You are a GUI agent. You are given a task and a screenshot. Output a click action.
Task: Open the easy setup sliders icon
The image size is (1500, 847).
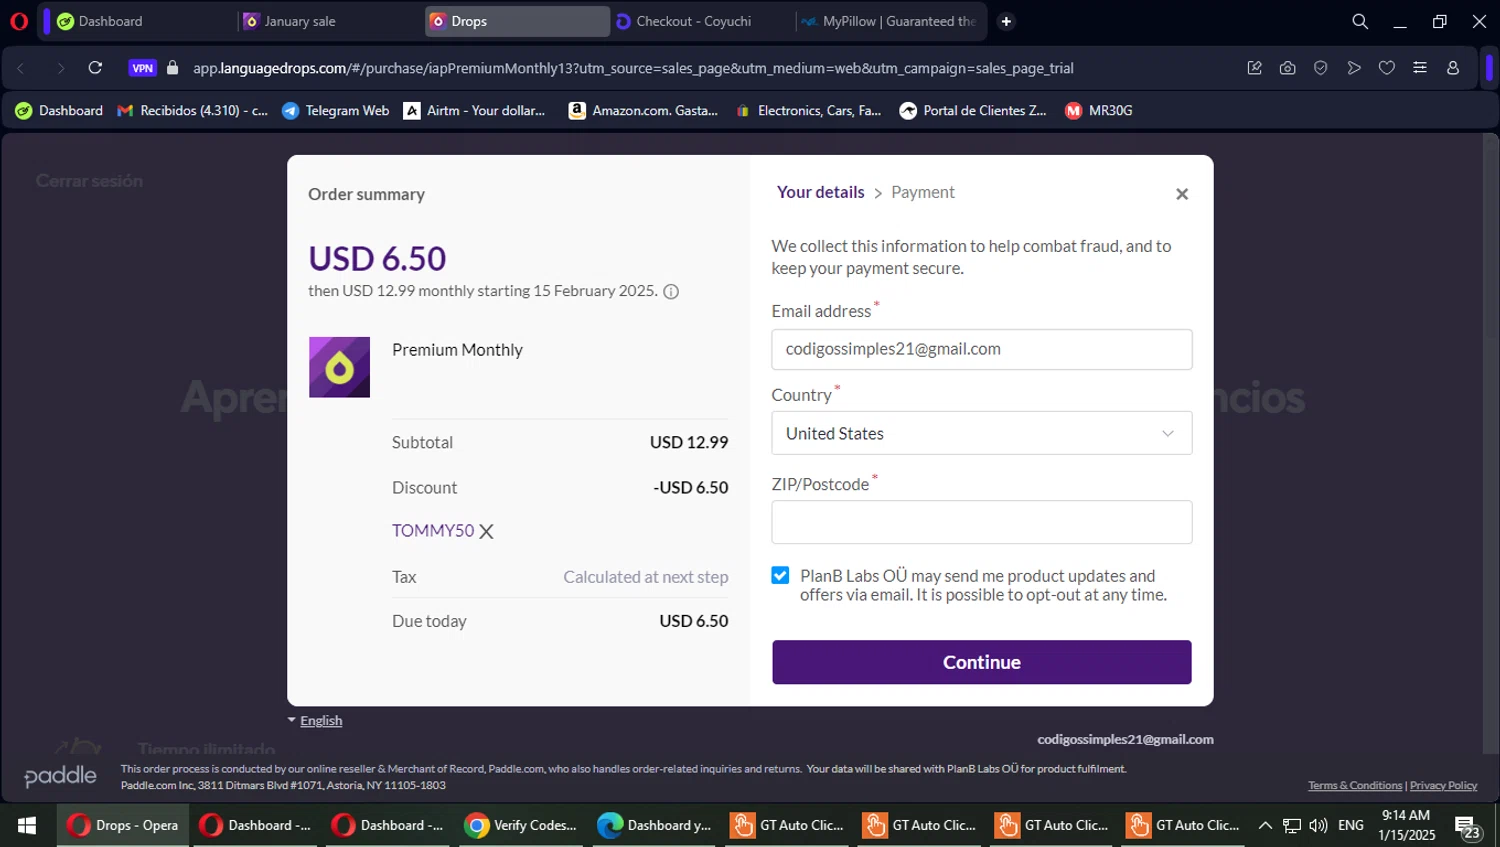[x=1419, y=68]
